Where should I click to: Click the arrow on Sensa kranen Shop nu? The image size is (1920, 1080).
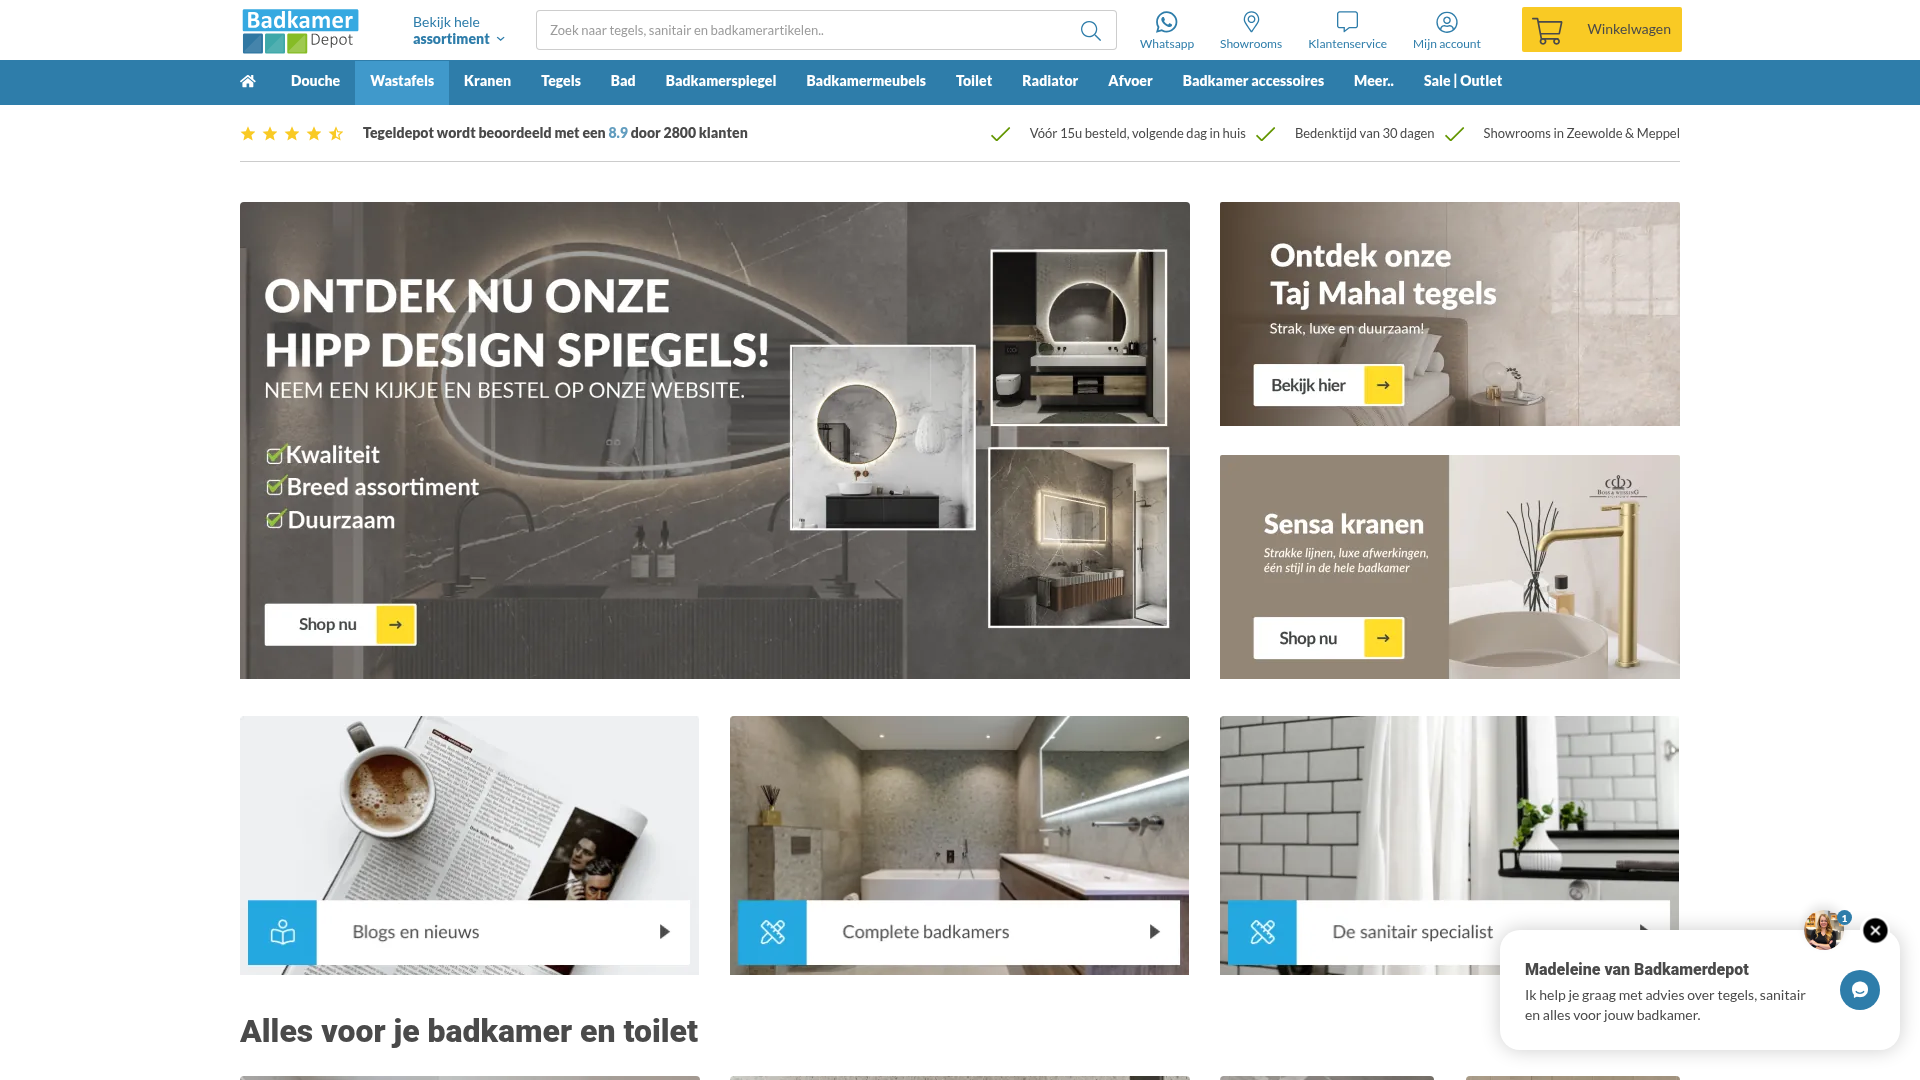[1383, 638]
